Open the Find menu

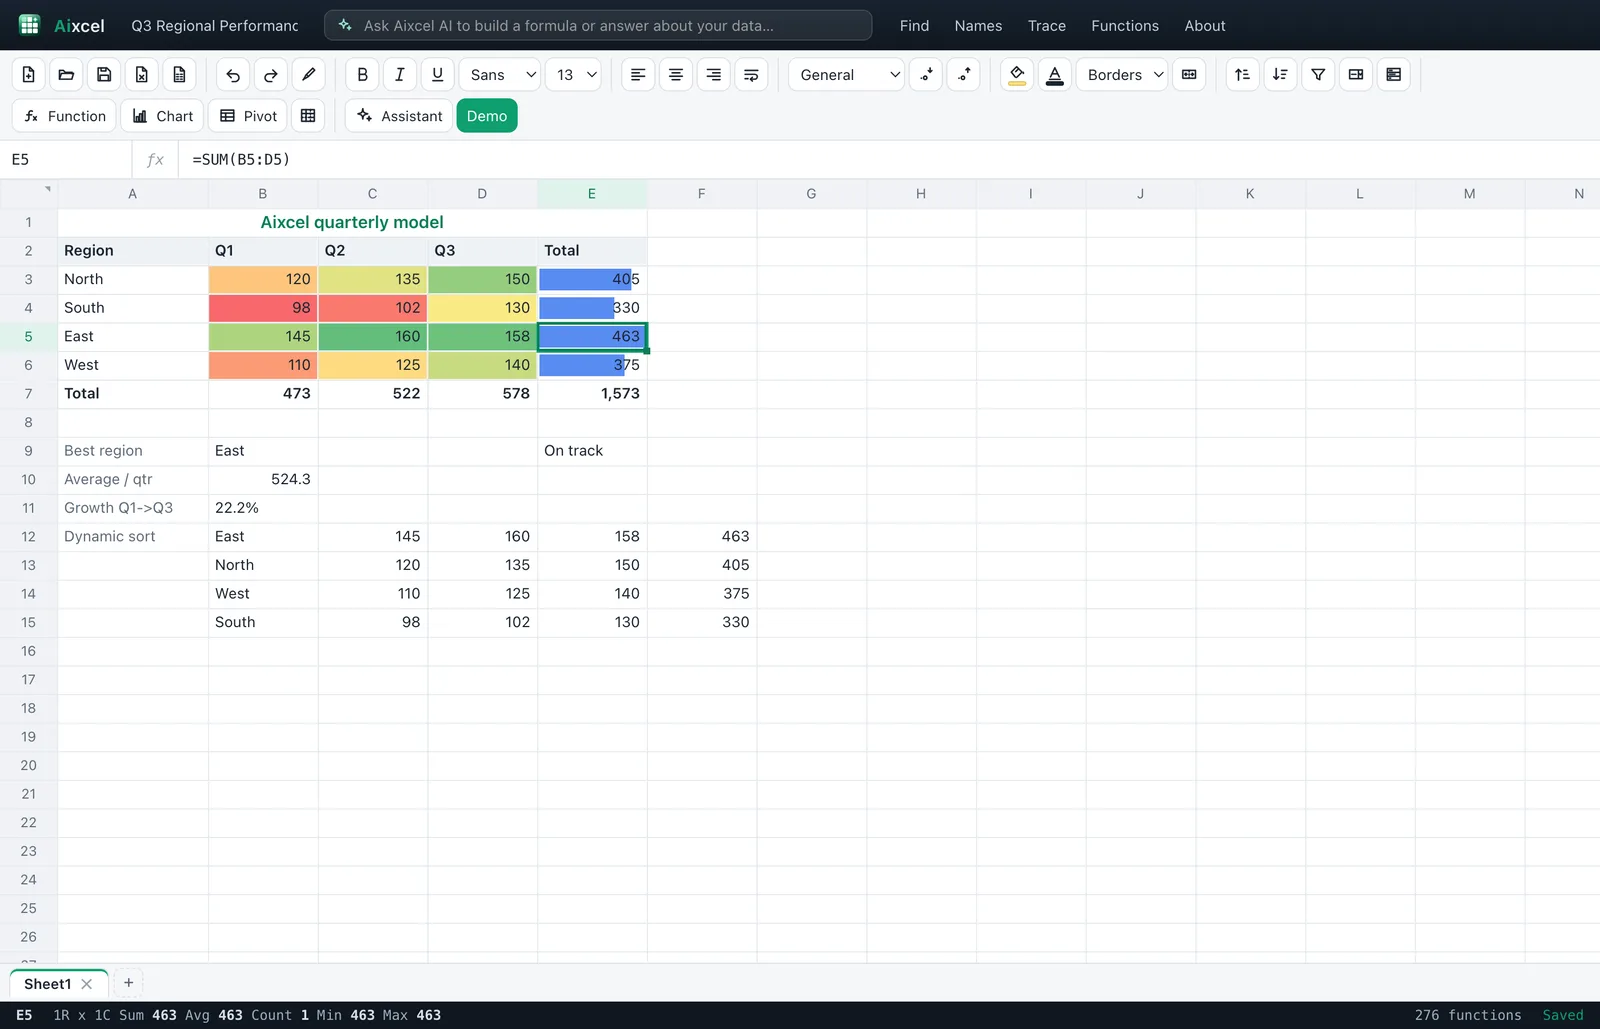[914, 25]
